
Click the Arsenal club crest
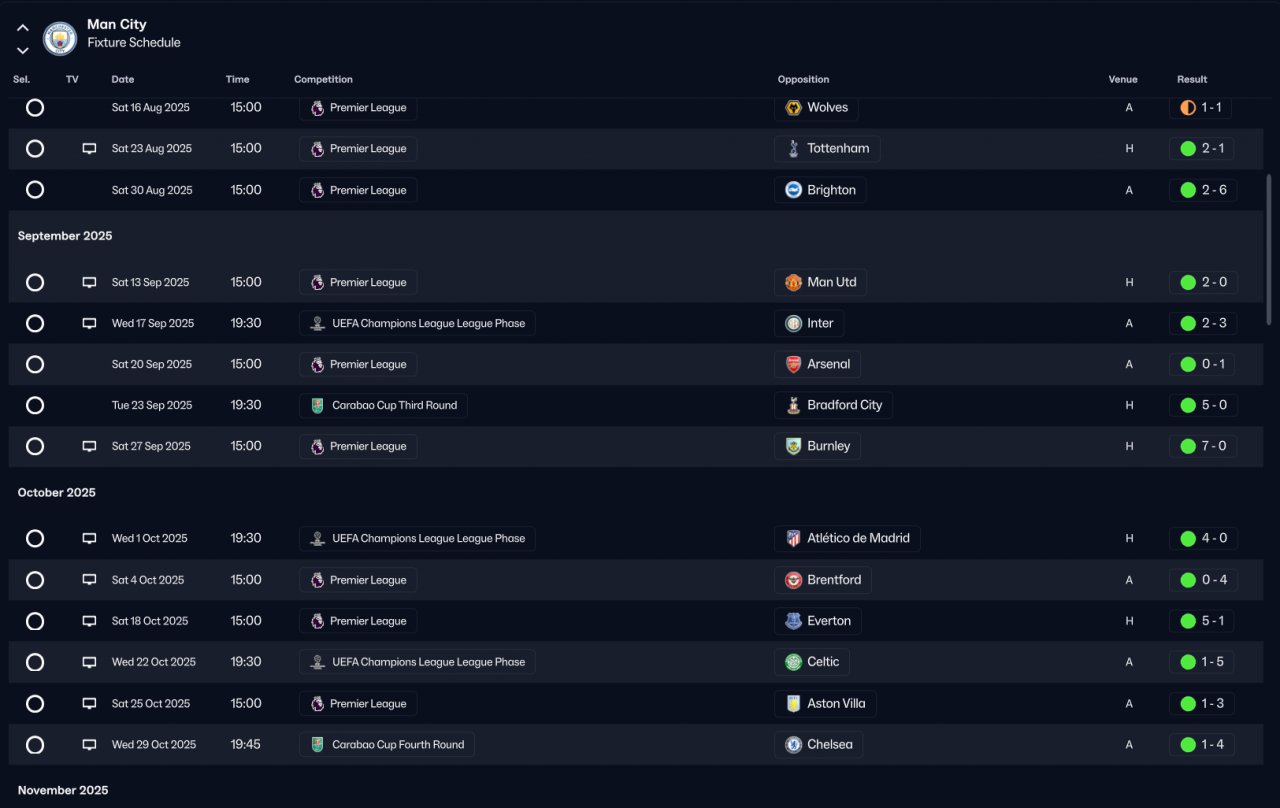click(793, 364)
